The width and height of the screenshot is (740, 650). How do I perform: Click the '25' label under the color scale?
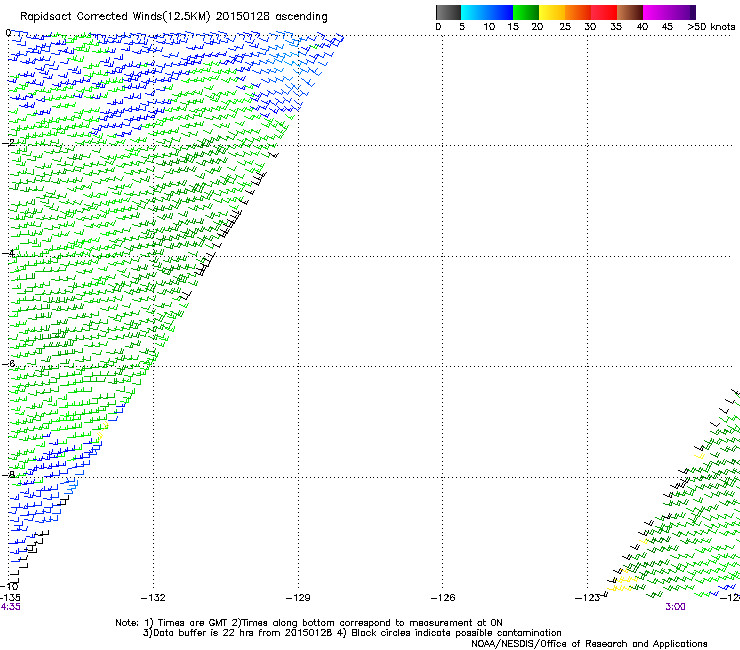coord(565,27)
